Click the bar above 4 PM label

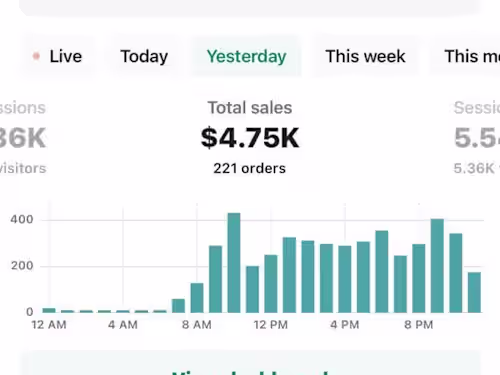(x=345, y=279)
